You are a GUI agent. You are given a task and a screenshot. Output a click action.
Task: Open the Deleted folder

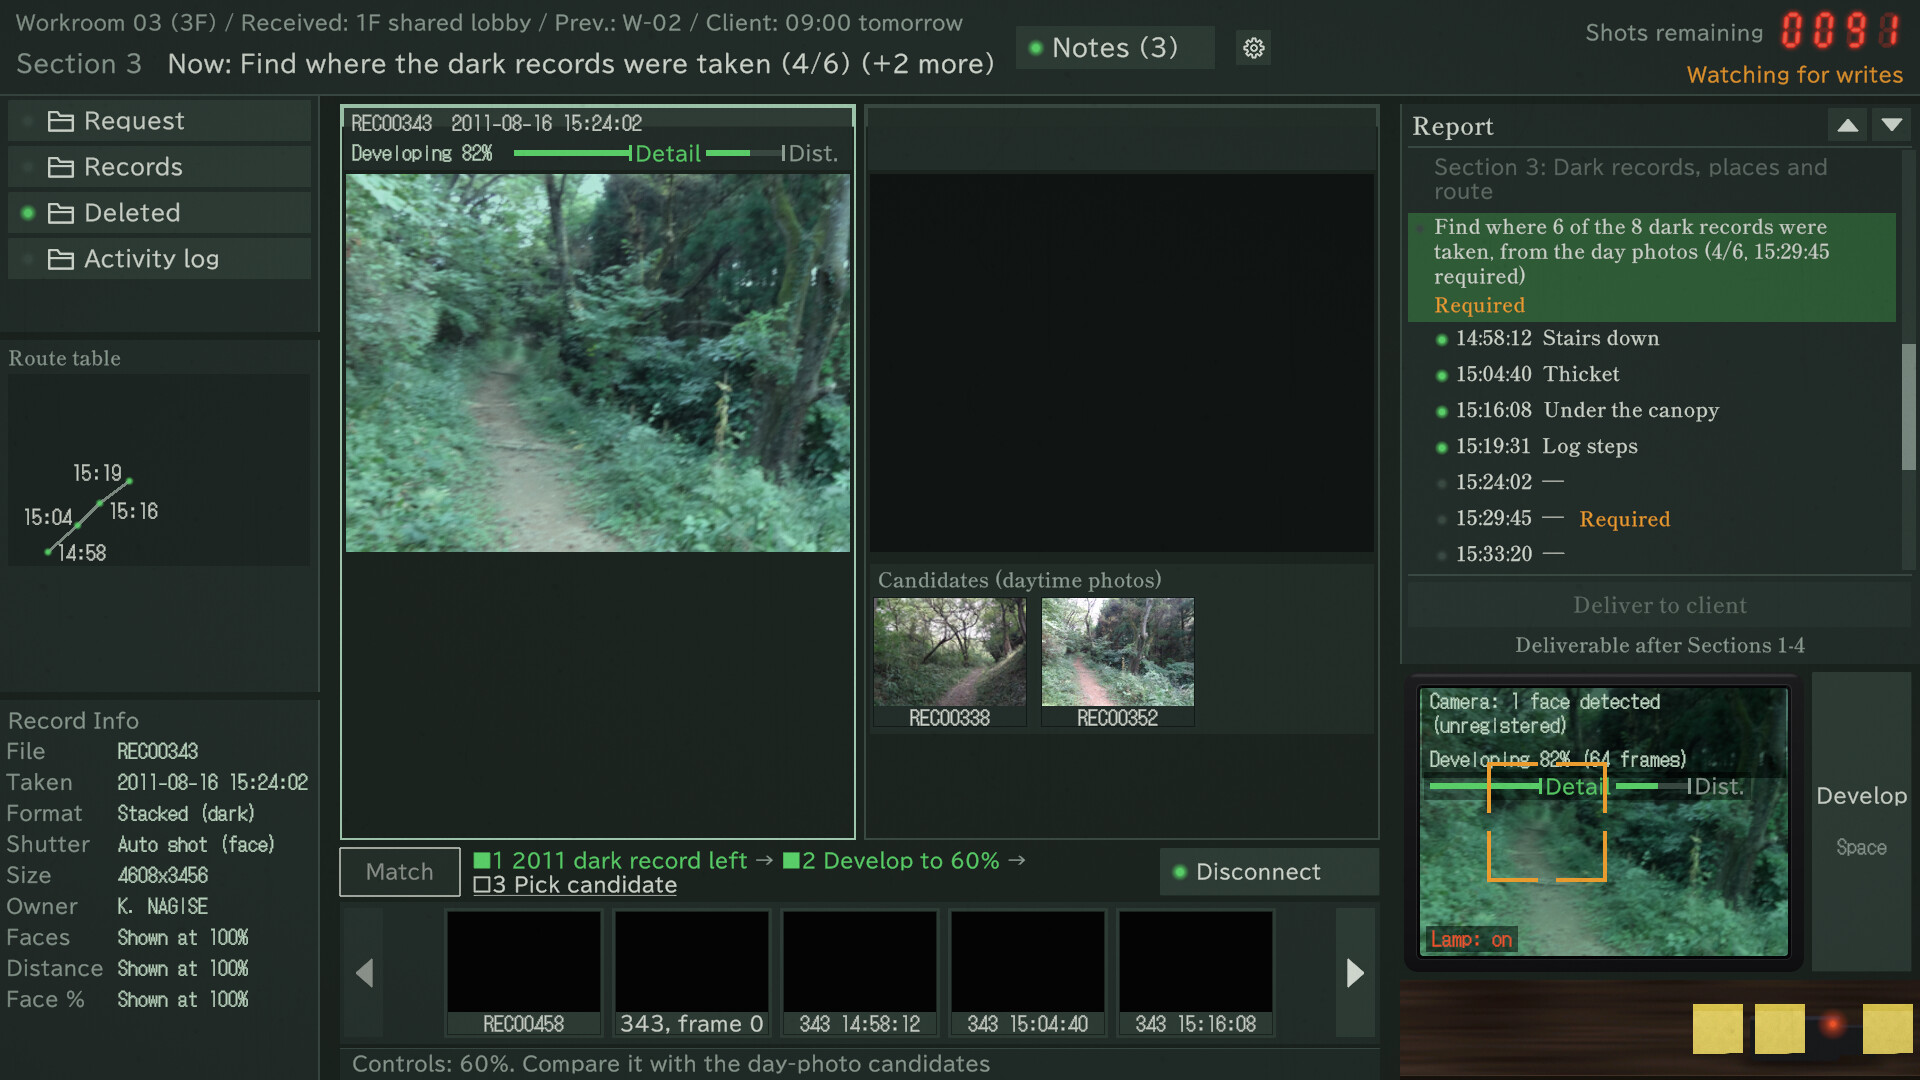(x=160, y=213)
